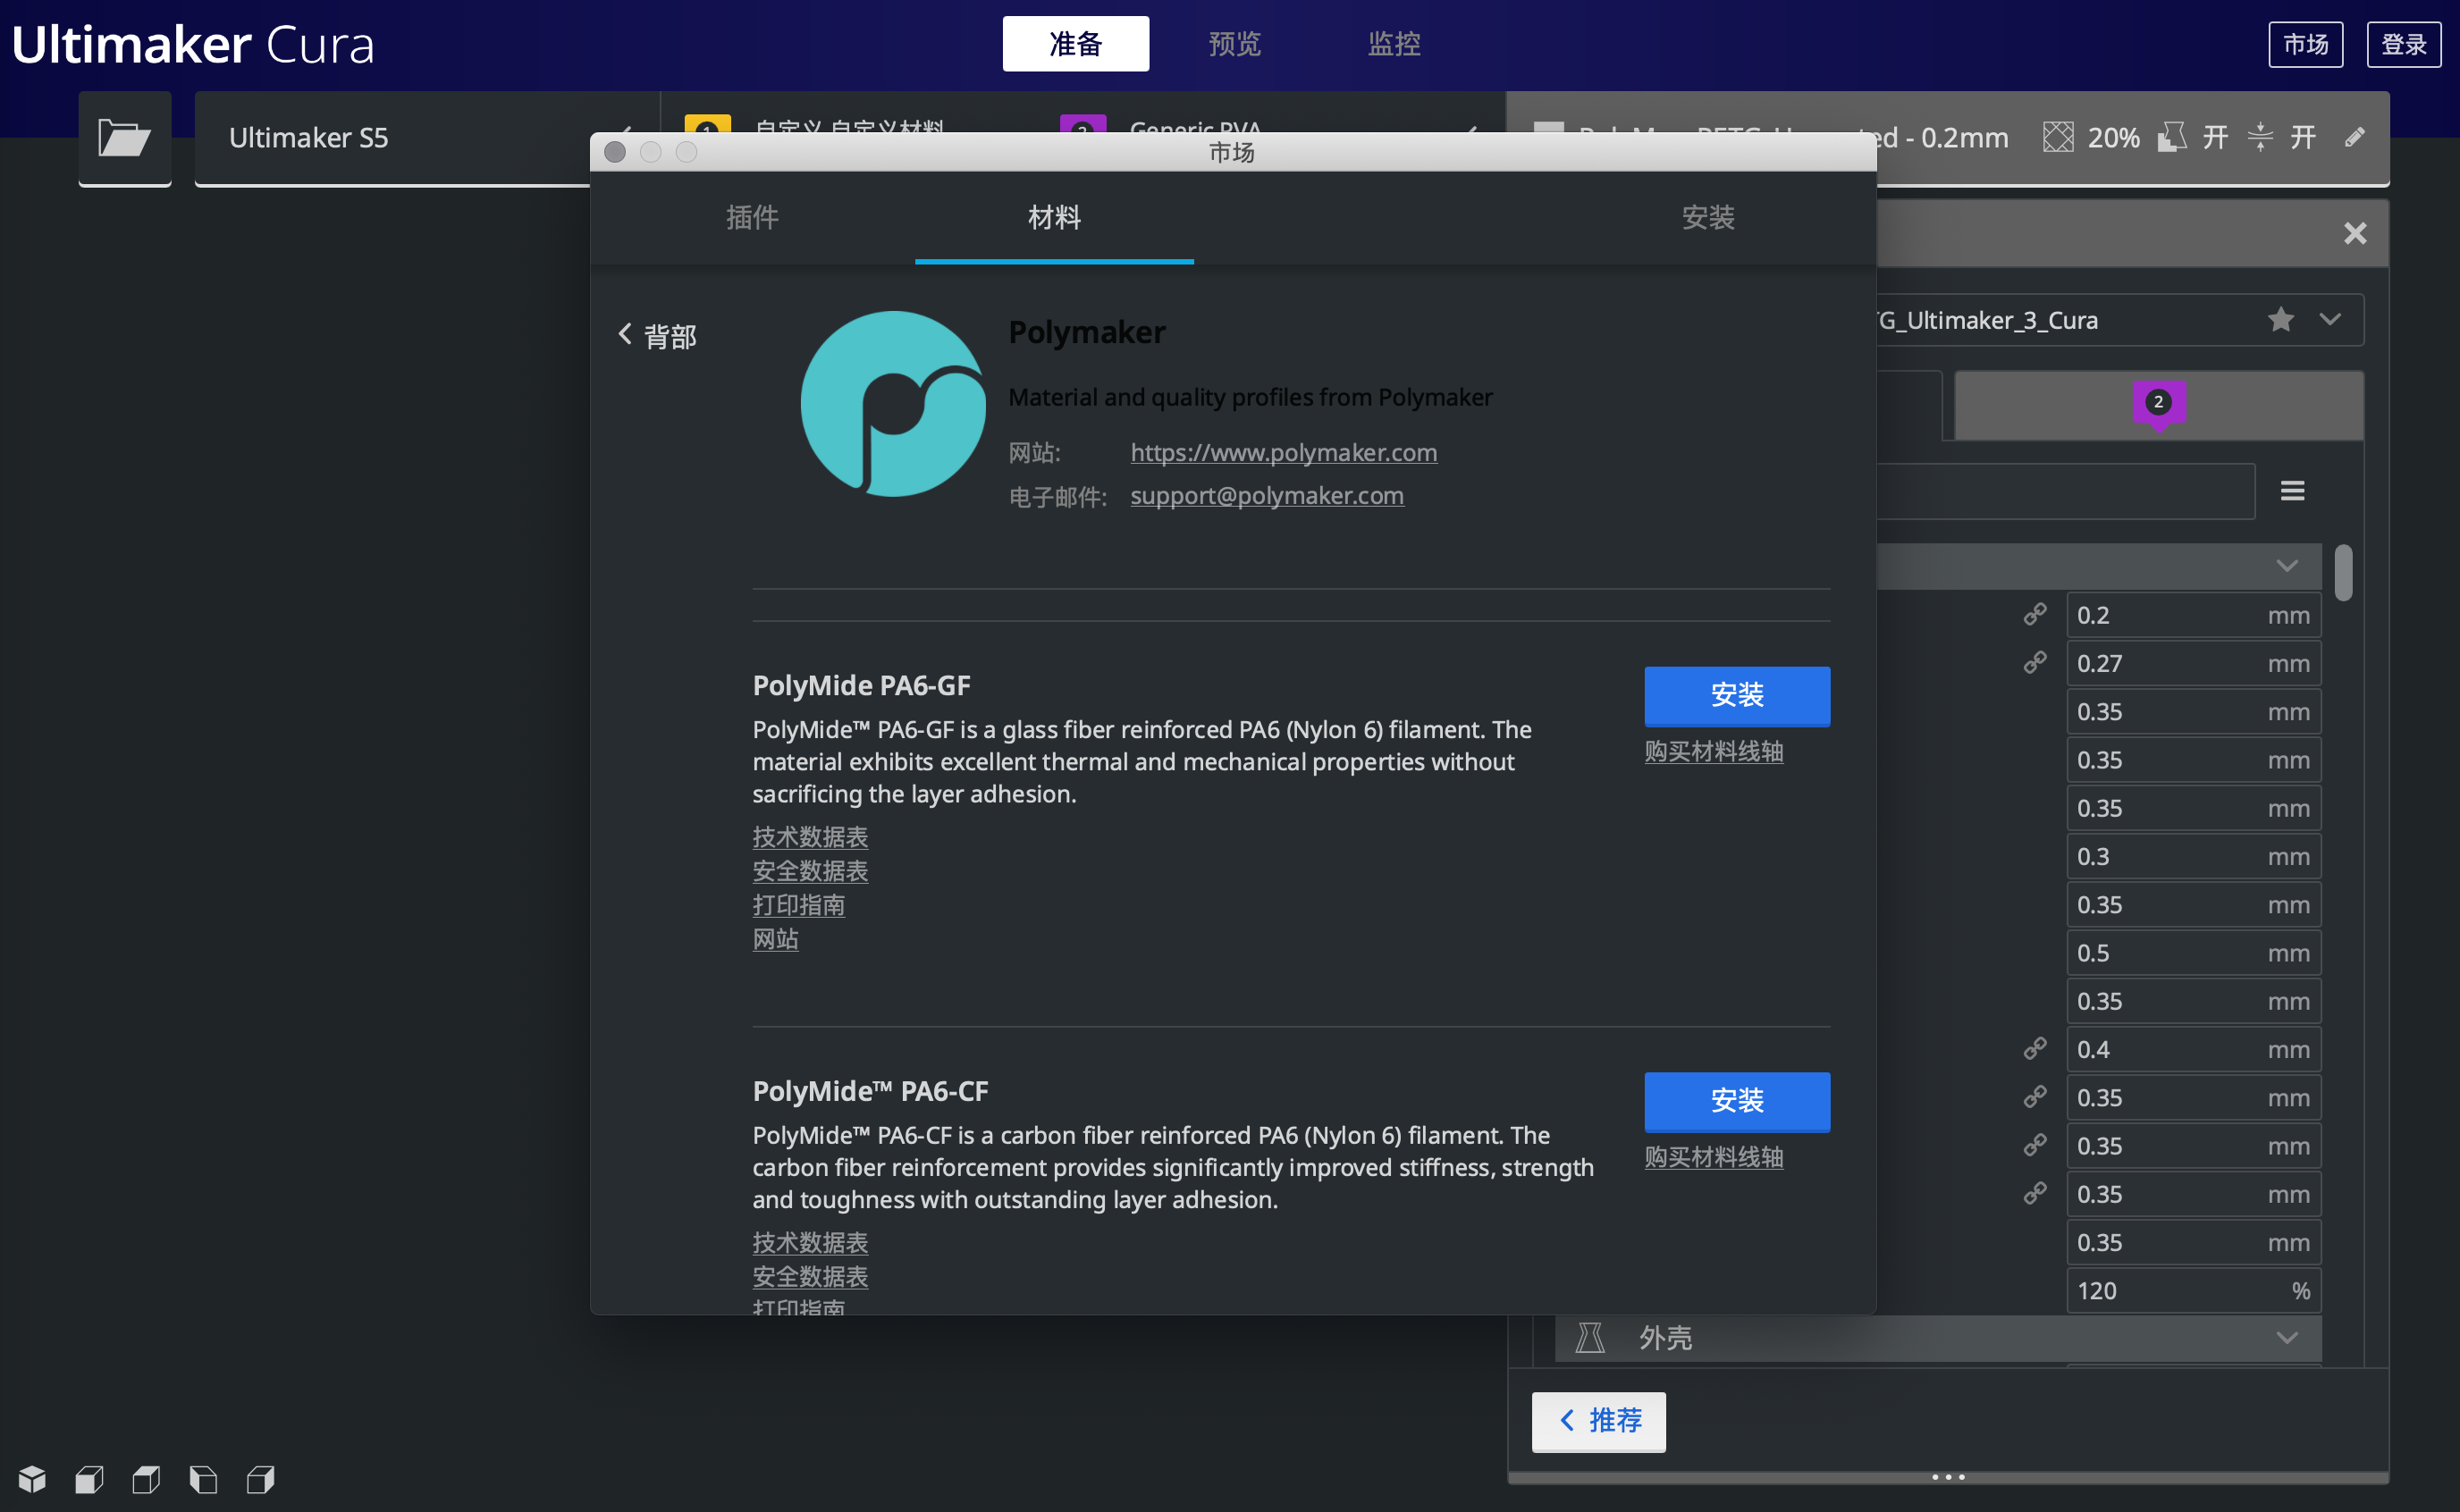Switch to the 预览 preview stage
The image size is (2460, 1512).
pyautogui.click(x=1234, y=43)
